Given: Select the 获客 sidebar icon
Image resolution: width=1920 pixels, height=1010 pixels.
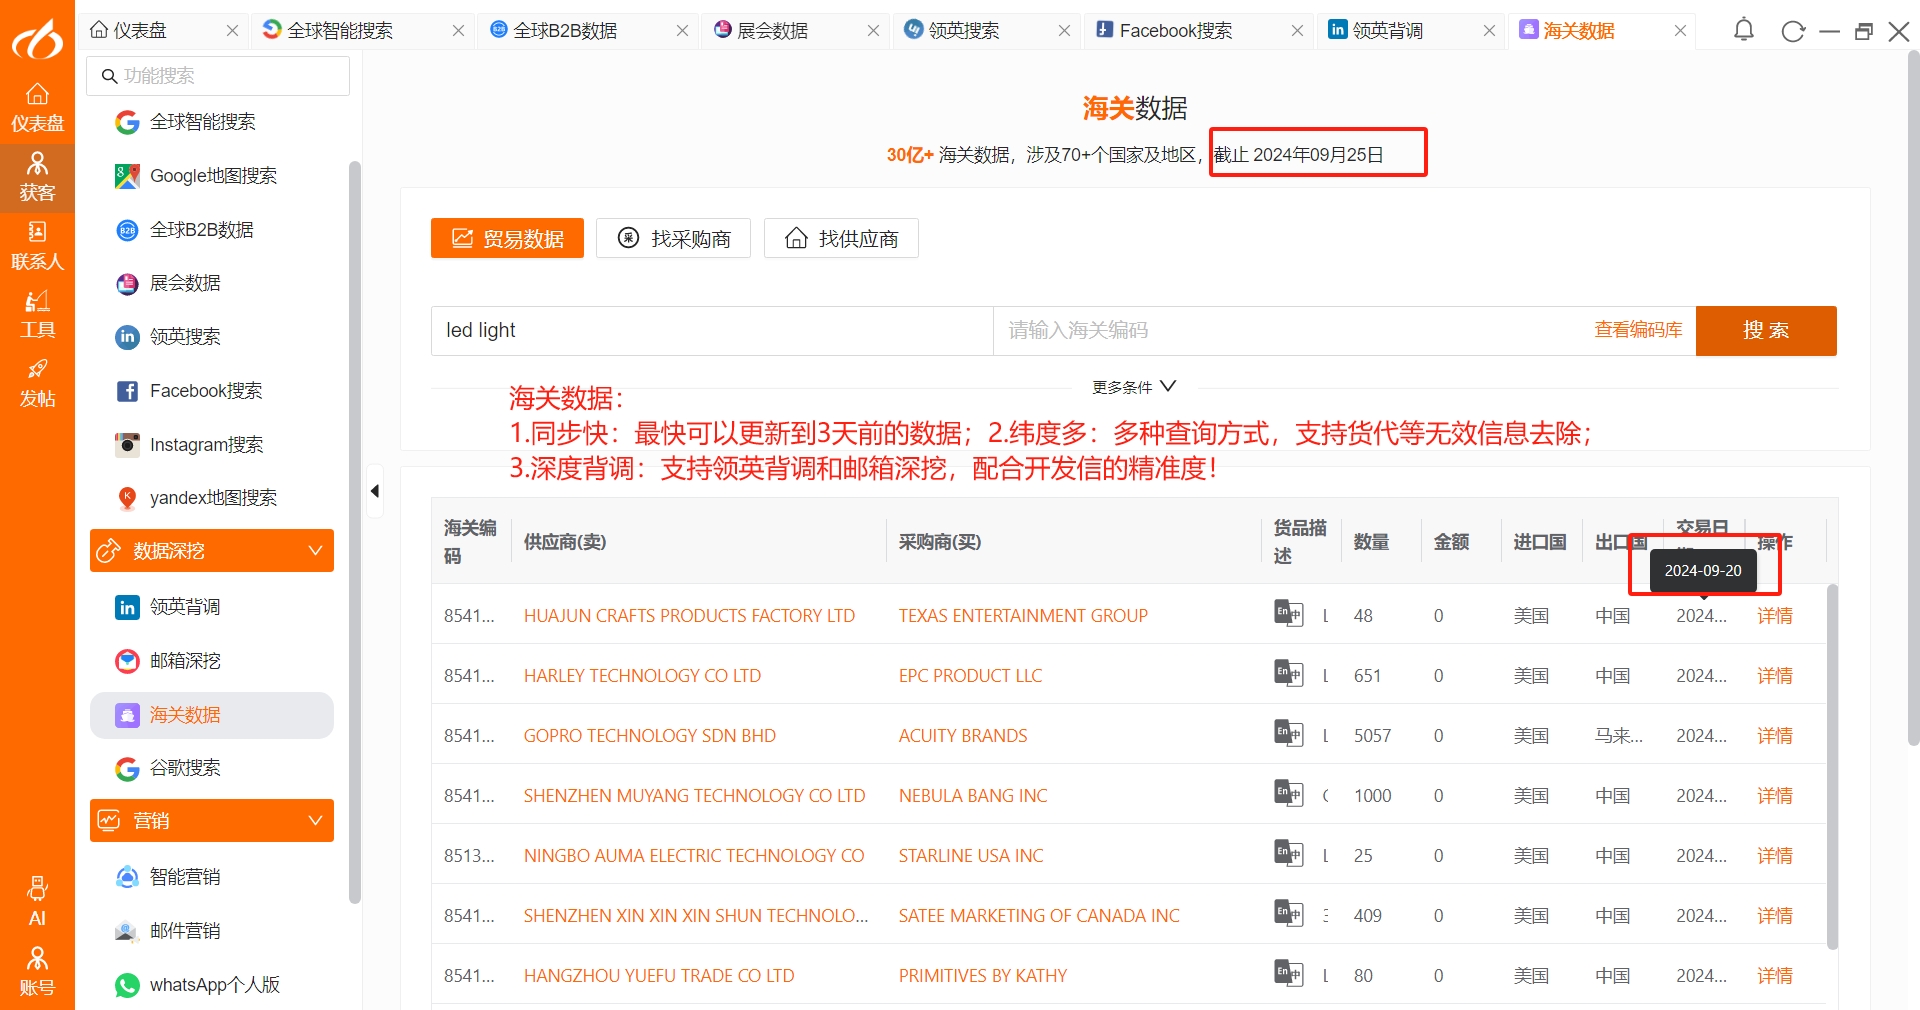Looking at the screenshot, I should pyautogui.click(x=37, y=177).
